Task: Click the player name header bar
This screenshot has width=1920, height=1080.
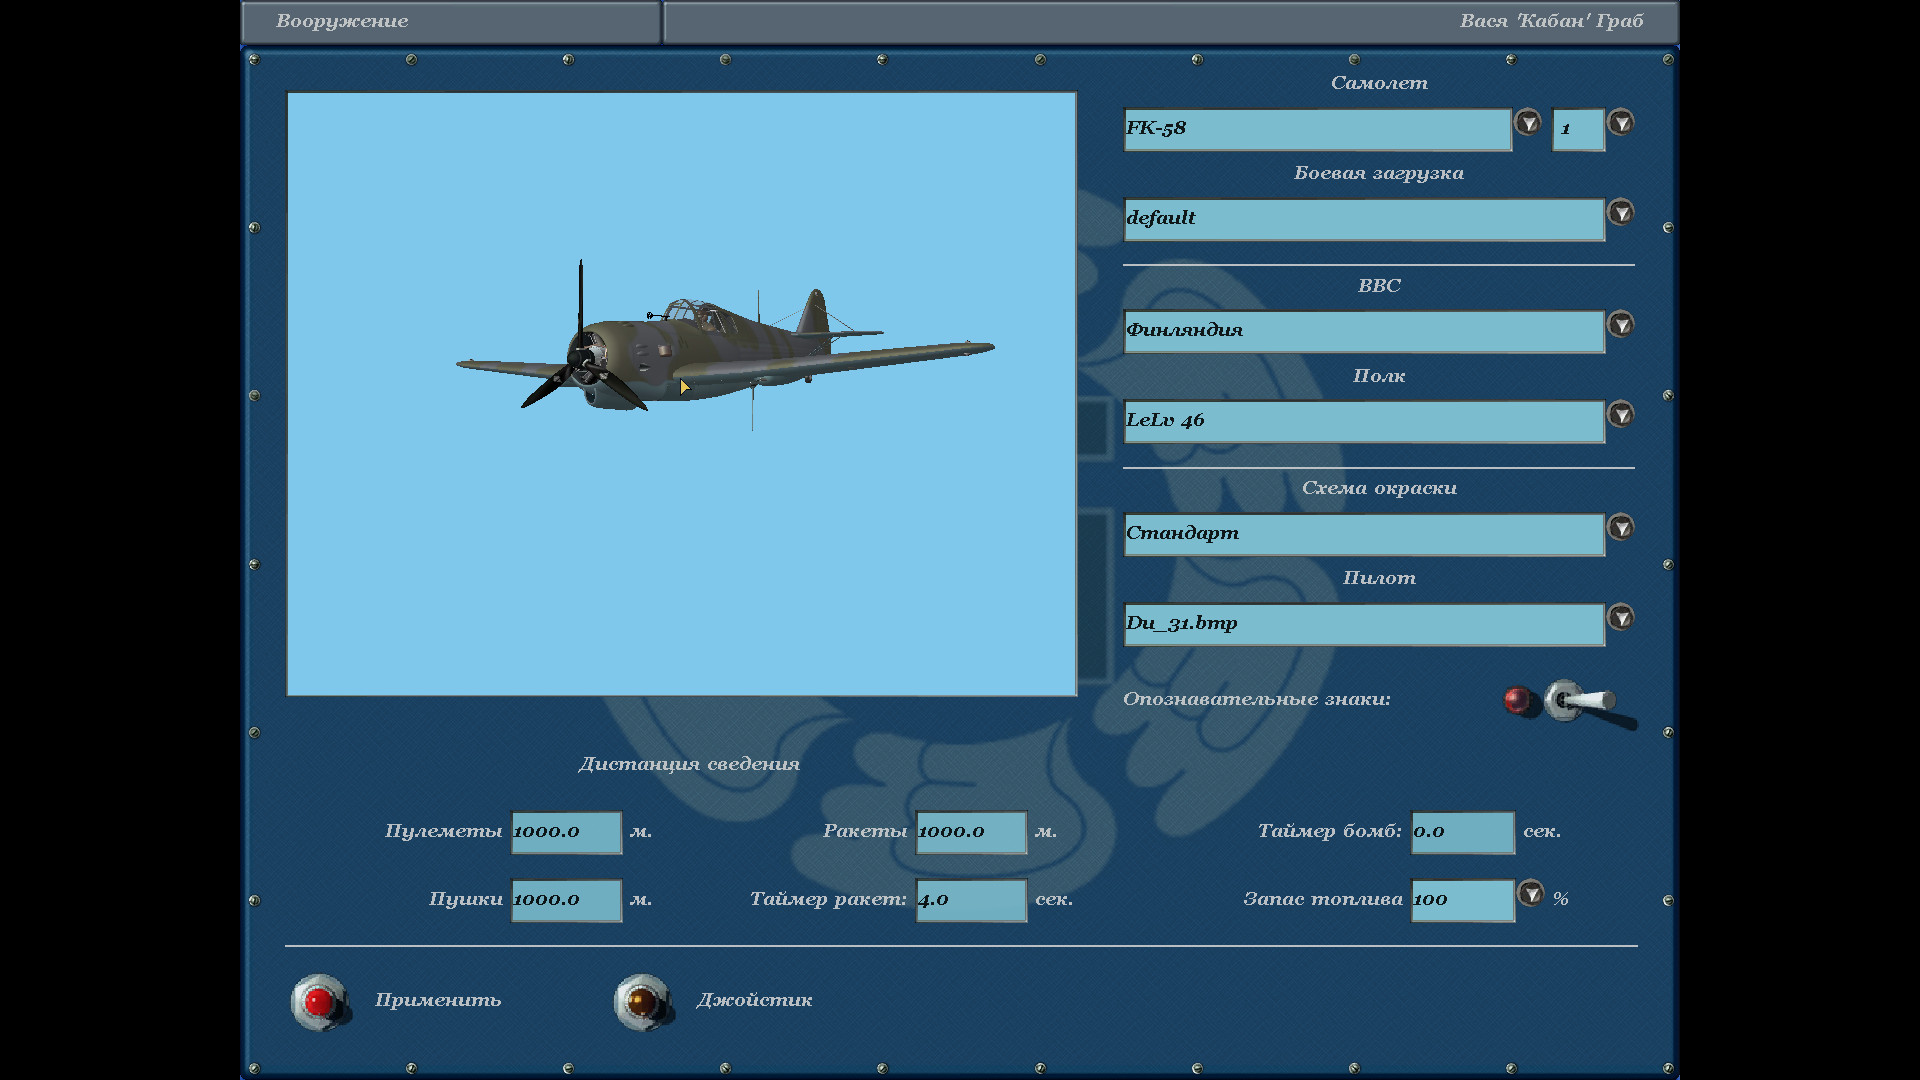Action: coord(1170,21)
